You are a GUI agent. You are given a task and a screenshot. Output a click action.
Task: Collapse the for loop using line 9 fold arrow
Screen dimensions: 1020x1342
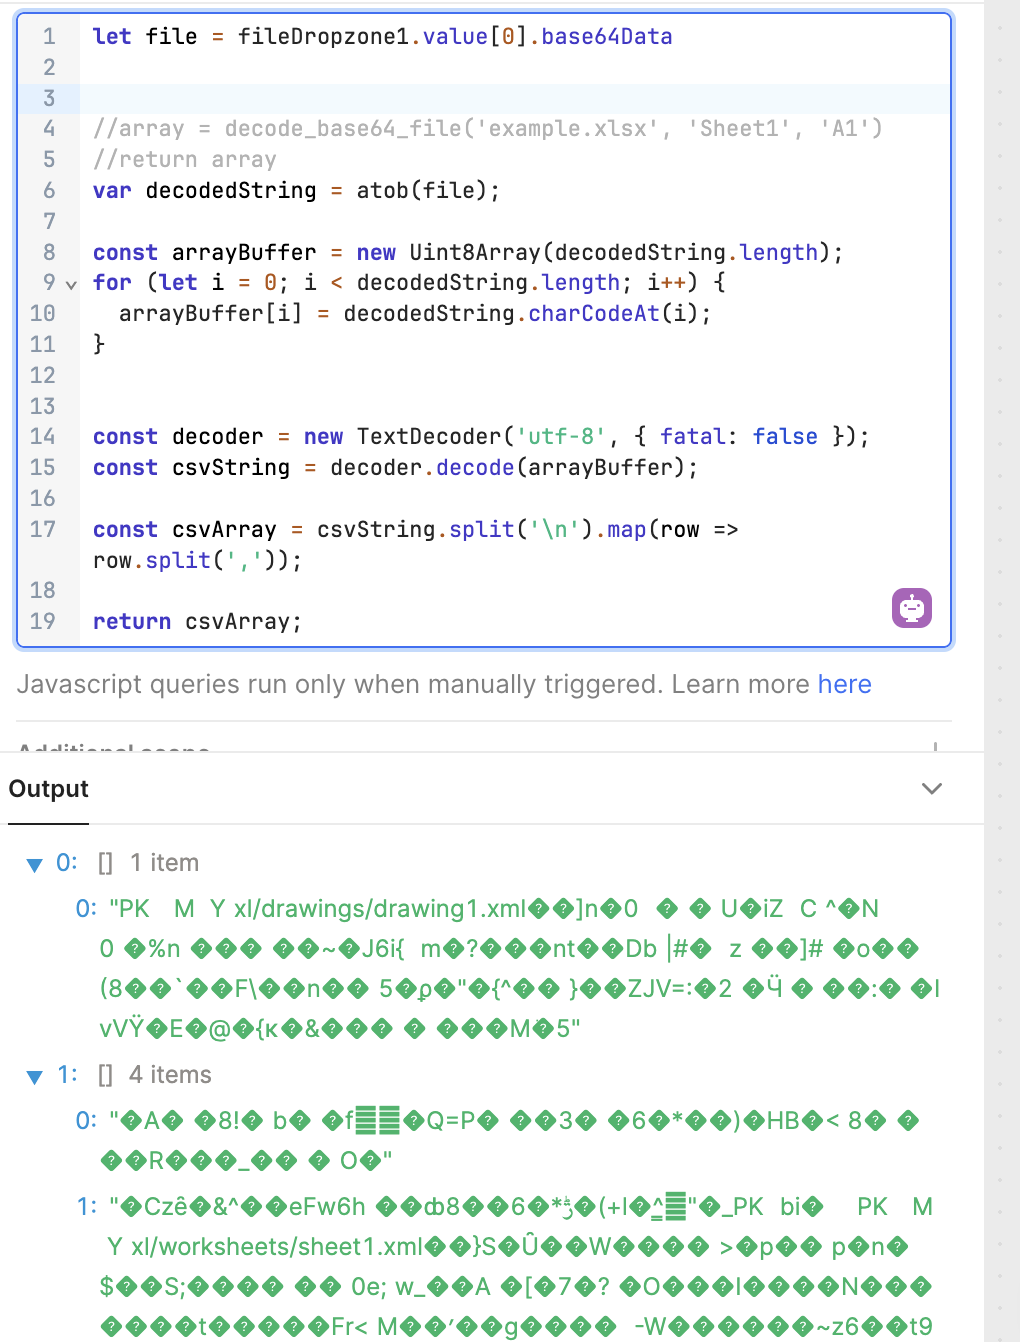tap(71, 284)
